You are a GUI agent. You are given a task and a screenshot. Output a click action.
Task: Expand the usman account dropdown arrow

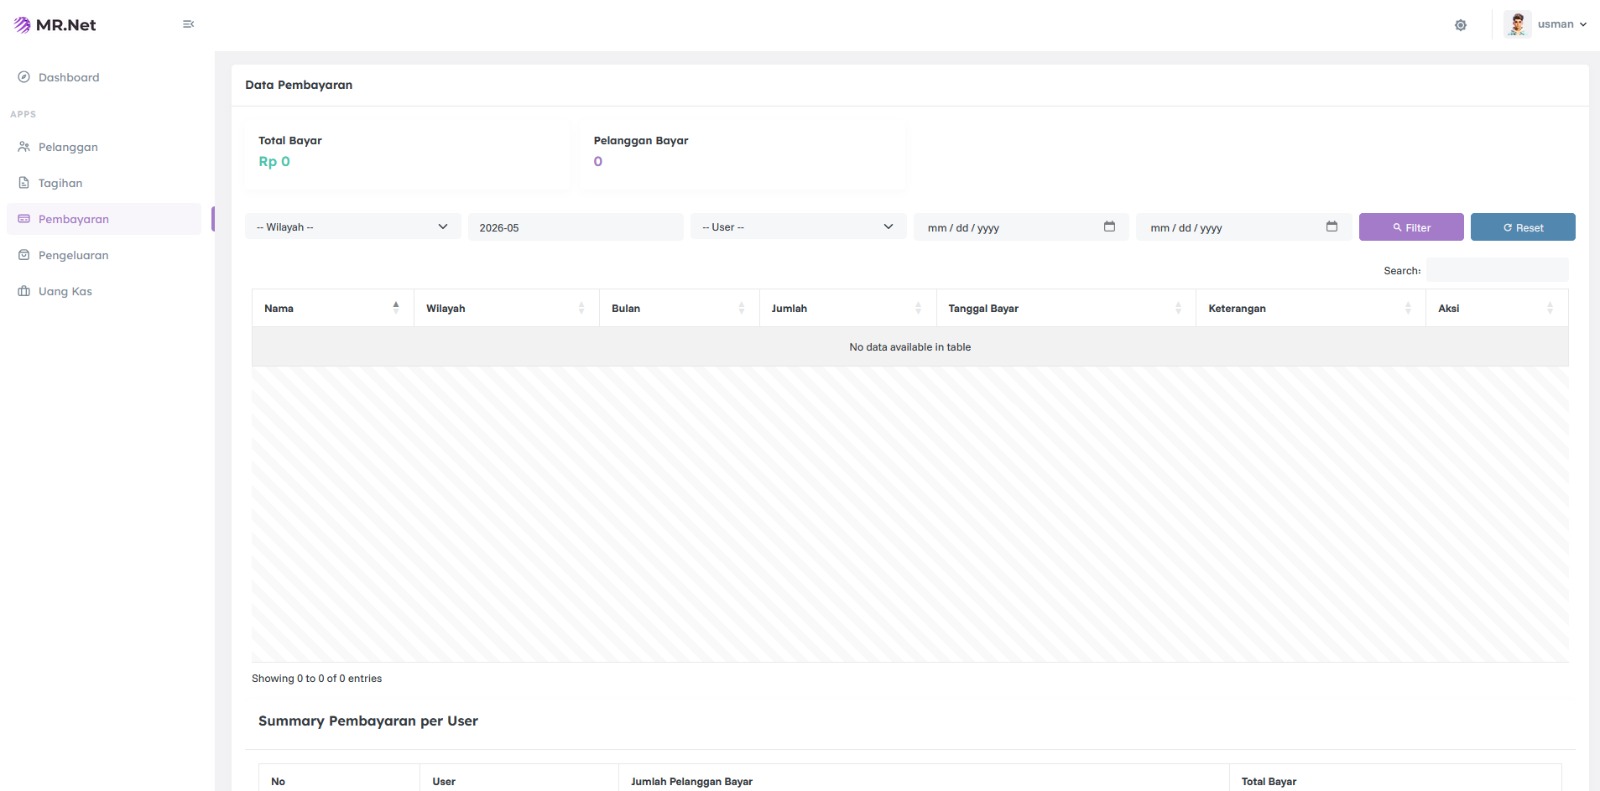click(1583, 25)
